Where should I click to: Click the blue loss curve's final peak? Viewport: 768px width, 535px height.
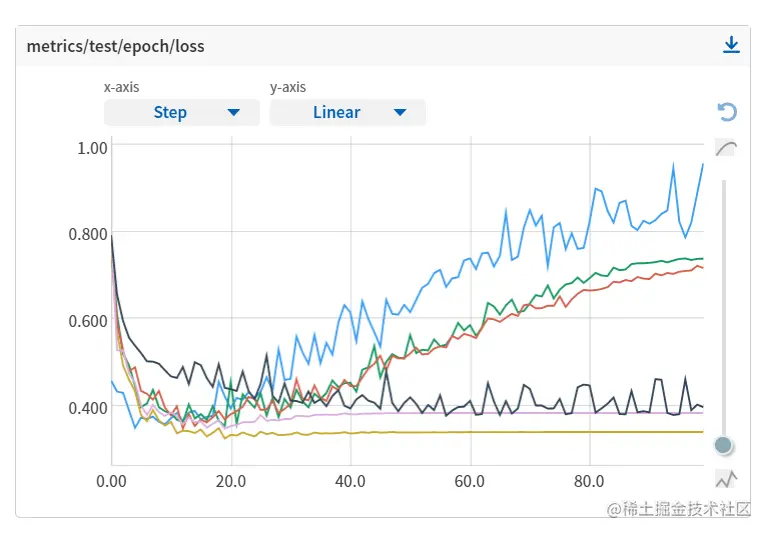tap(703, 165)
